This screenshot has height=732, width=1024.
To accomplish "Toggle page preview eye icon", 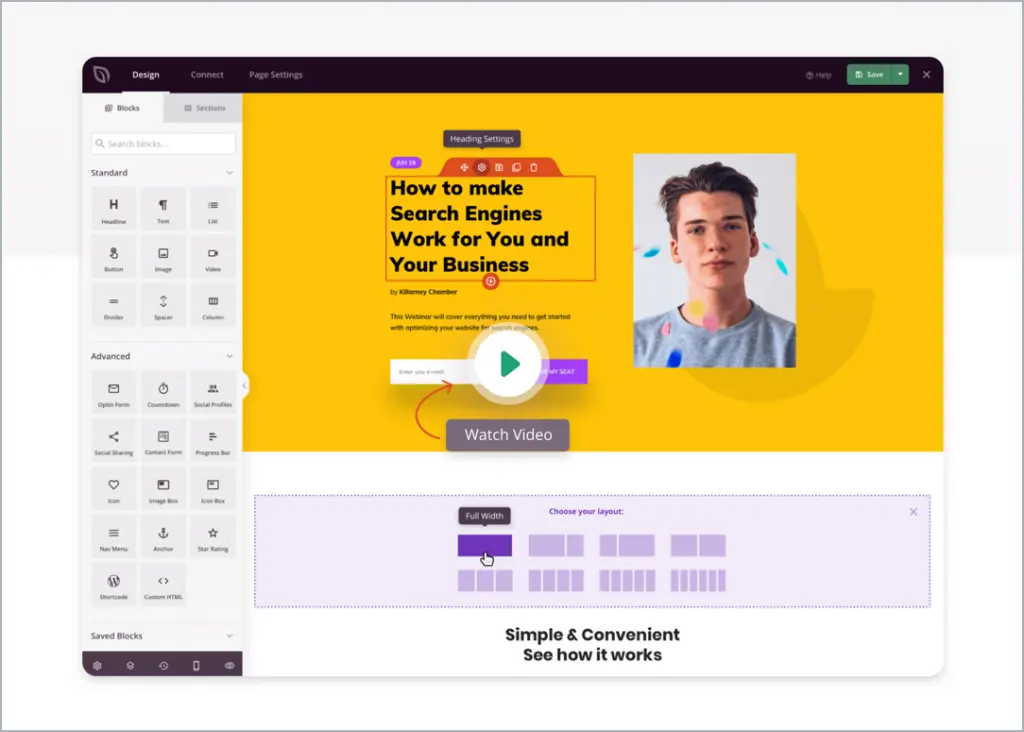I will click(229, 665).
